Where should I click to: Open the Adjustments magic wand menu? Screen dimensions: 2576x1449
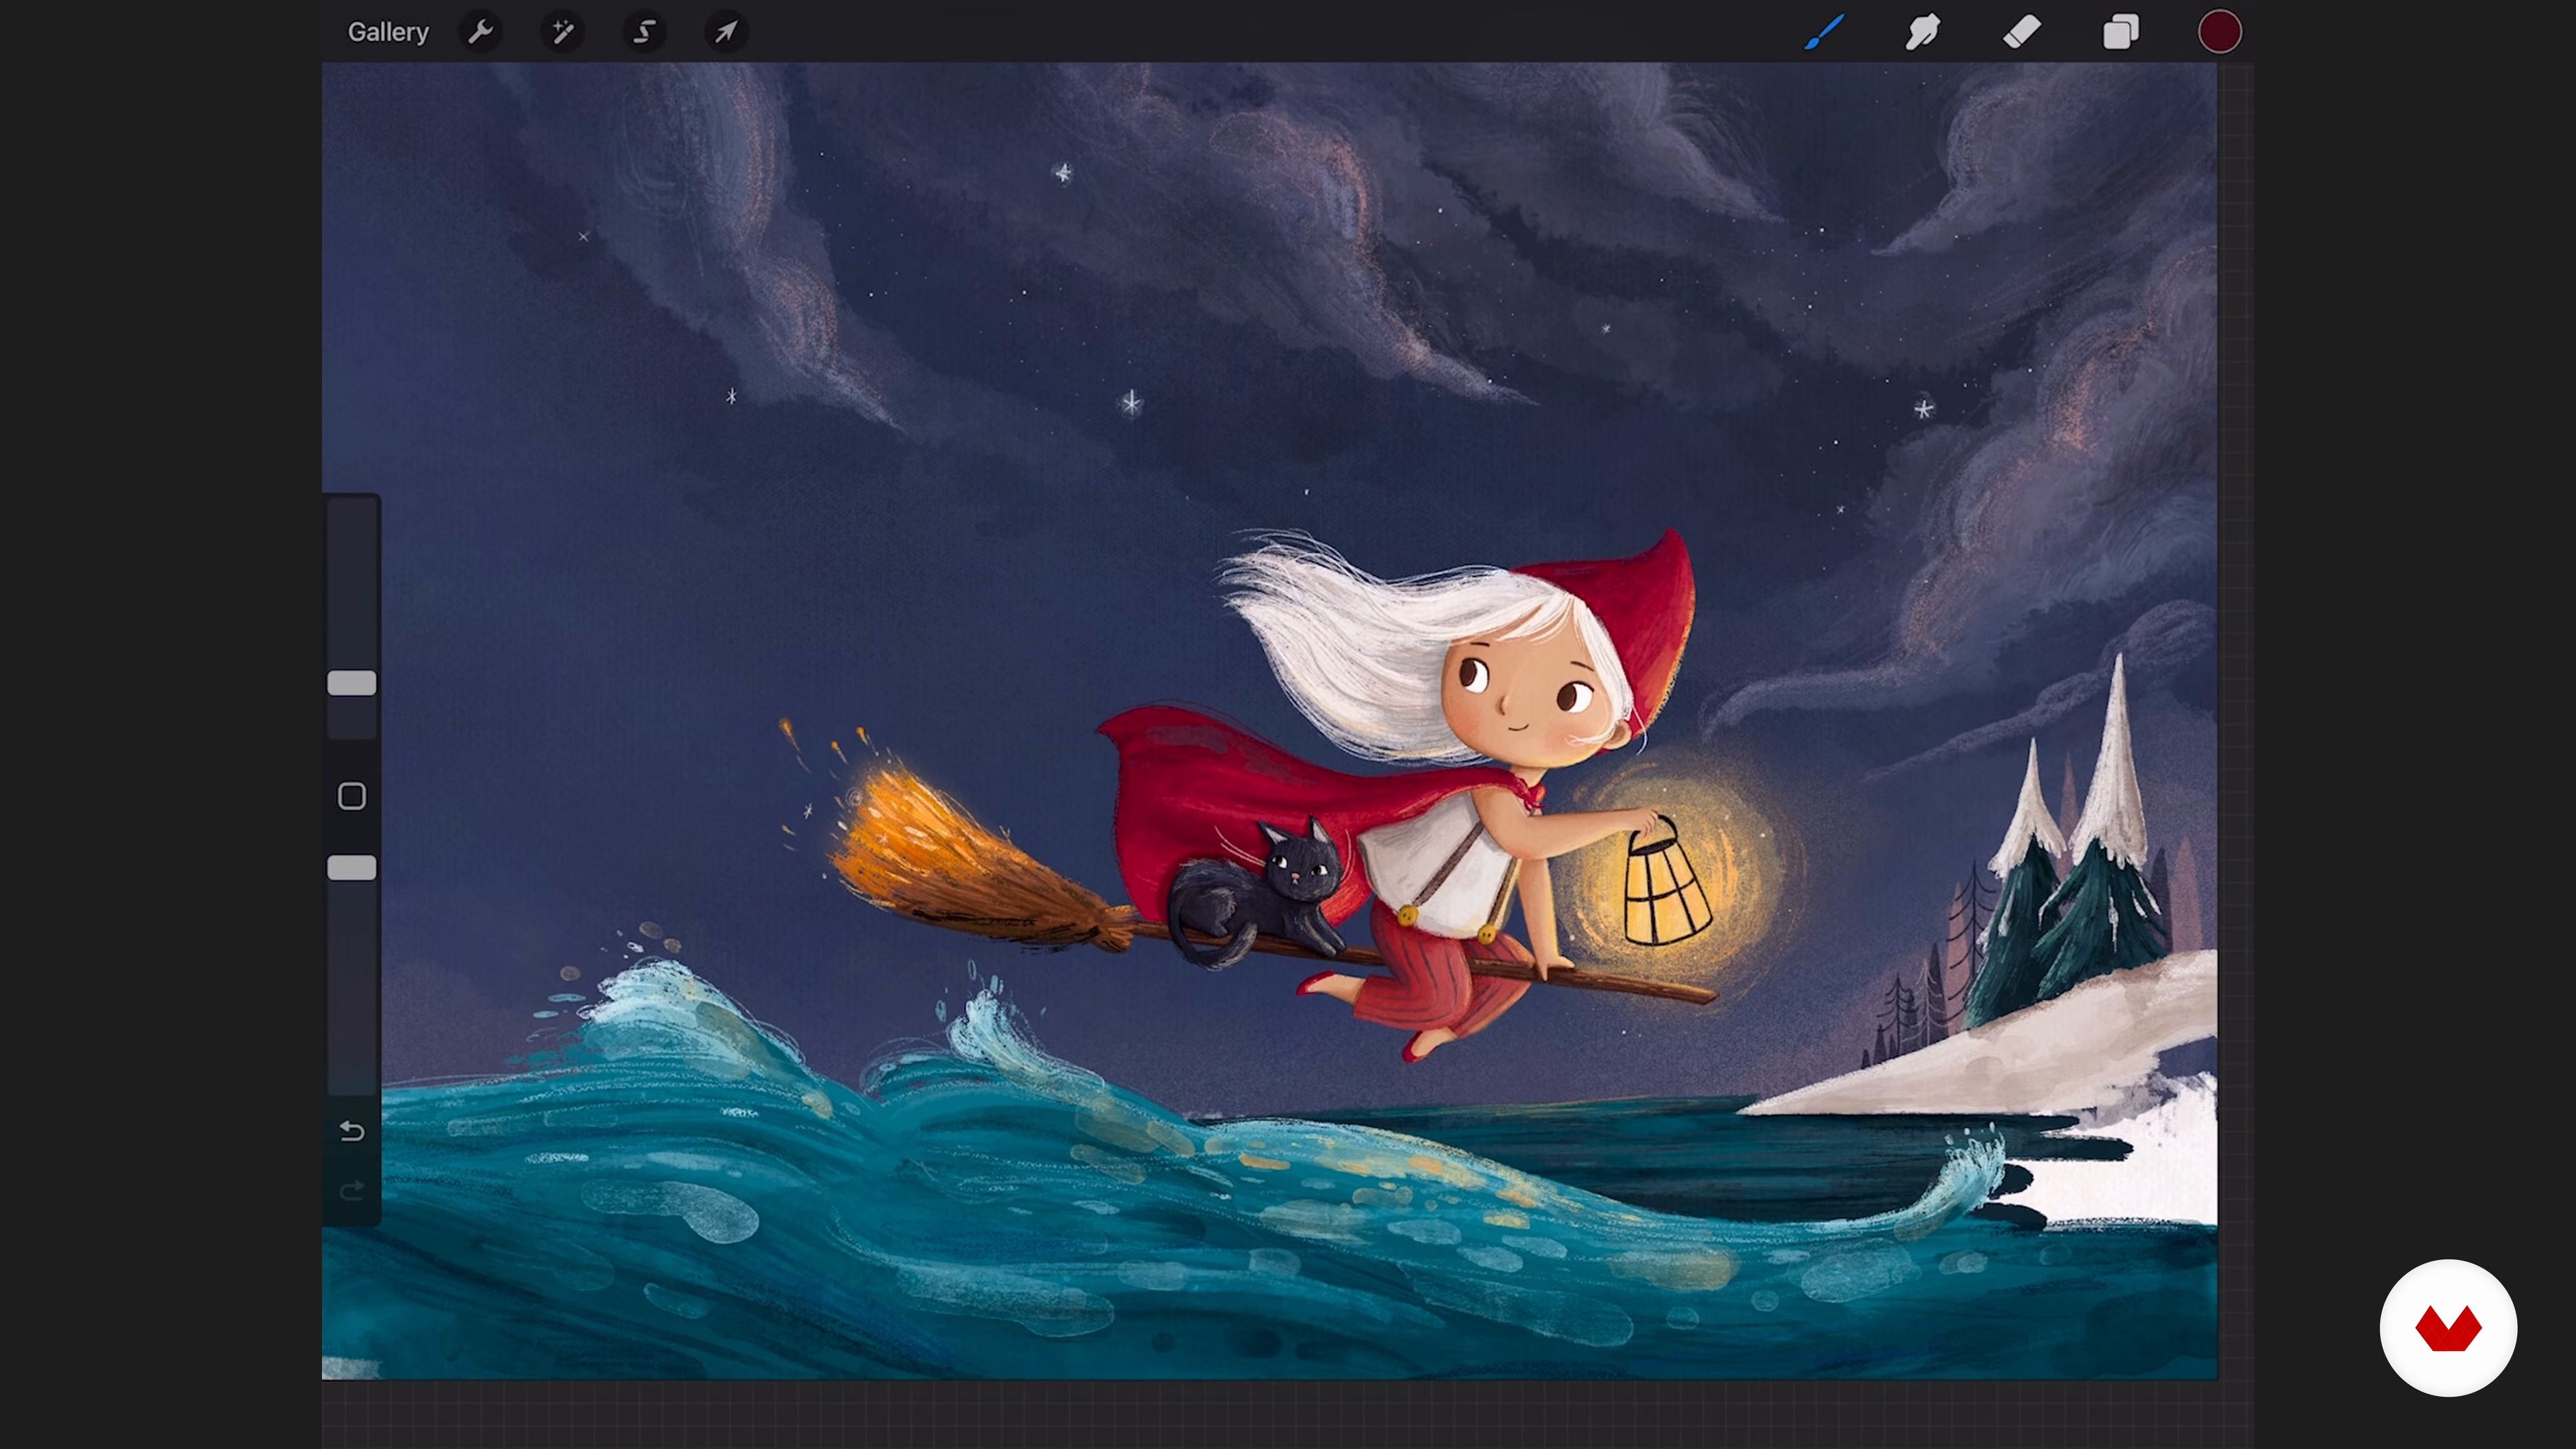click(x=563, y=32)
